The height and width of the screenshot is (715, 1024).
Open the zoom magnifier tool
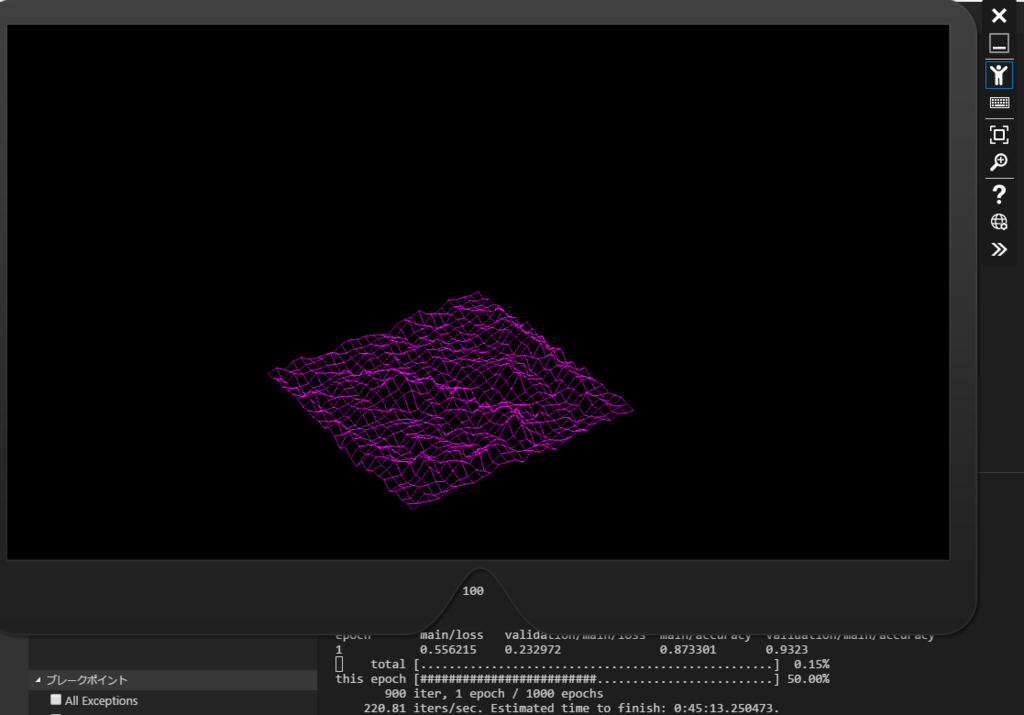[x=999, y=162]
